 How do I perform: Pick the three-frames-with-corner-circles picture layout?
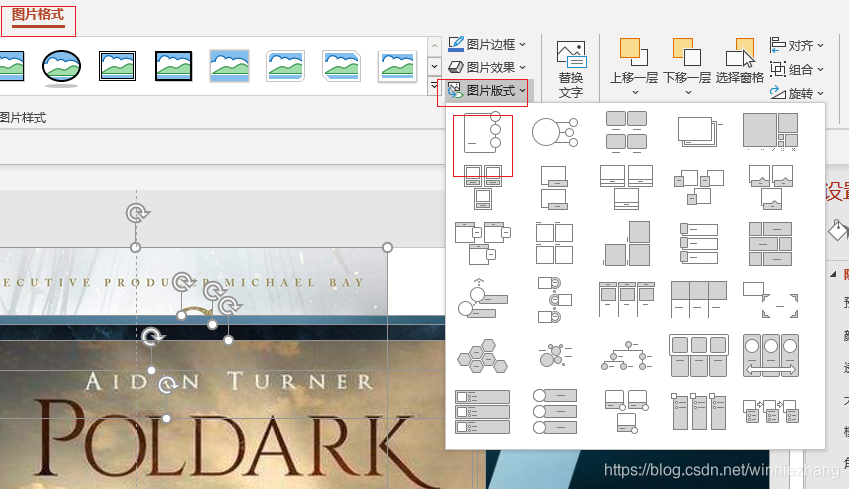(x=626, y=412)
